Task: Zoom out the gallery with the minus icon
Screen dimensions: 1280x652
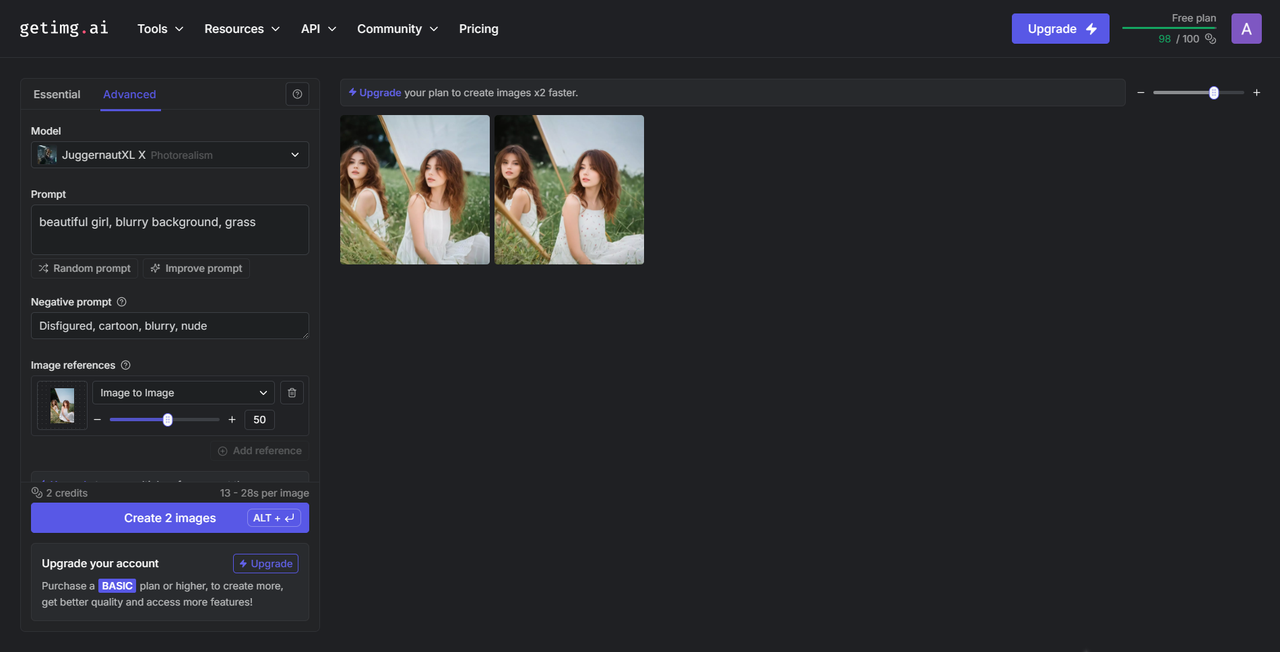Action: [x=1140, y=93]
